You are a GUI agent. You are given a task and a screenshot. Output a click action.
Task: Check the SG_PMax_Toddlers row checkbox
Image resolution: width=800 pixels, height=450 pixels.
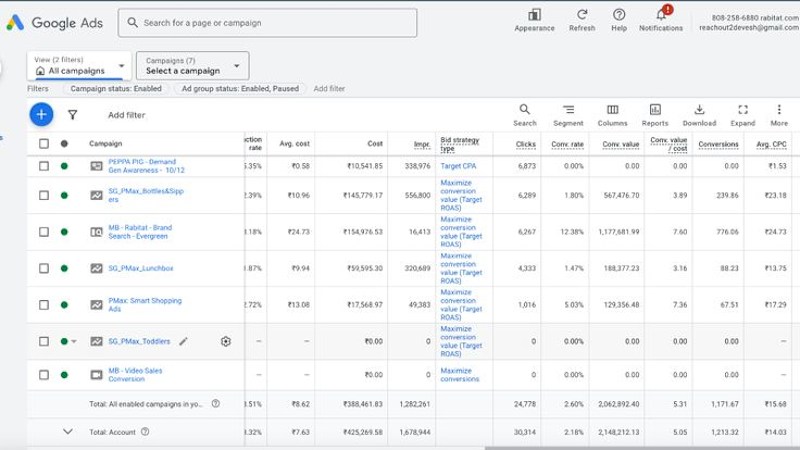44,341
